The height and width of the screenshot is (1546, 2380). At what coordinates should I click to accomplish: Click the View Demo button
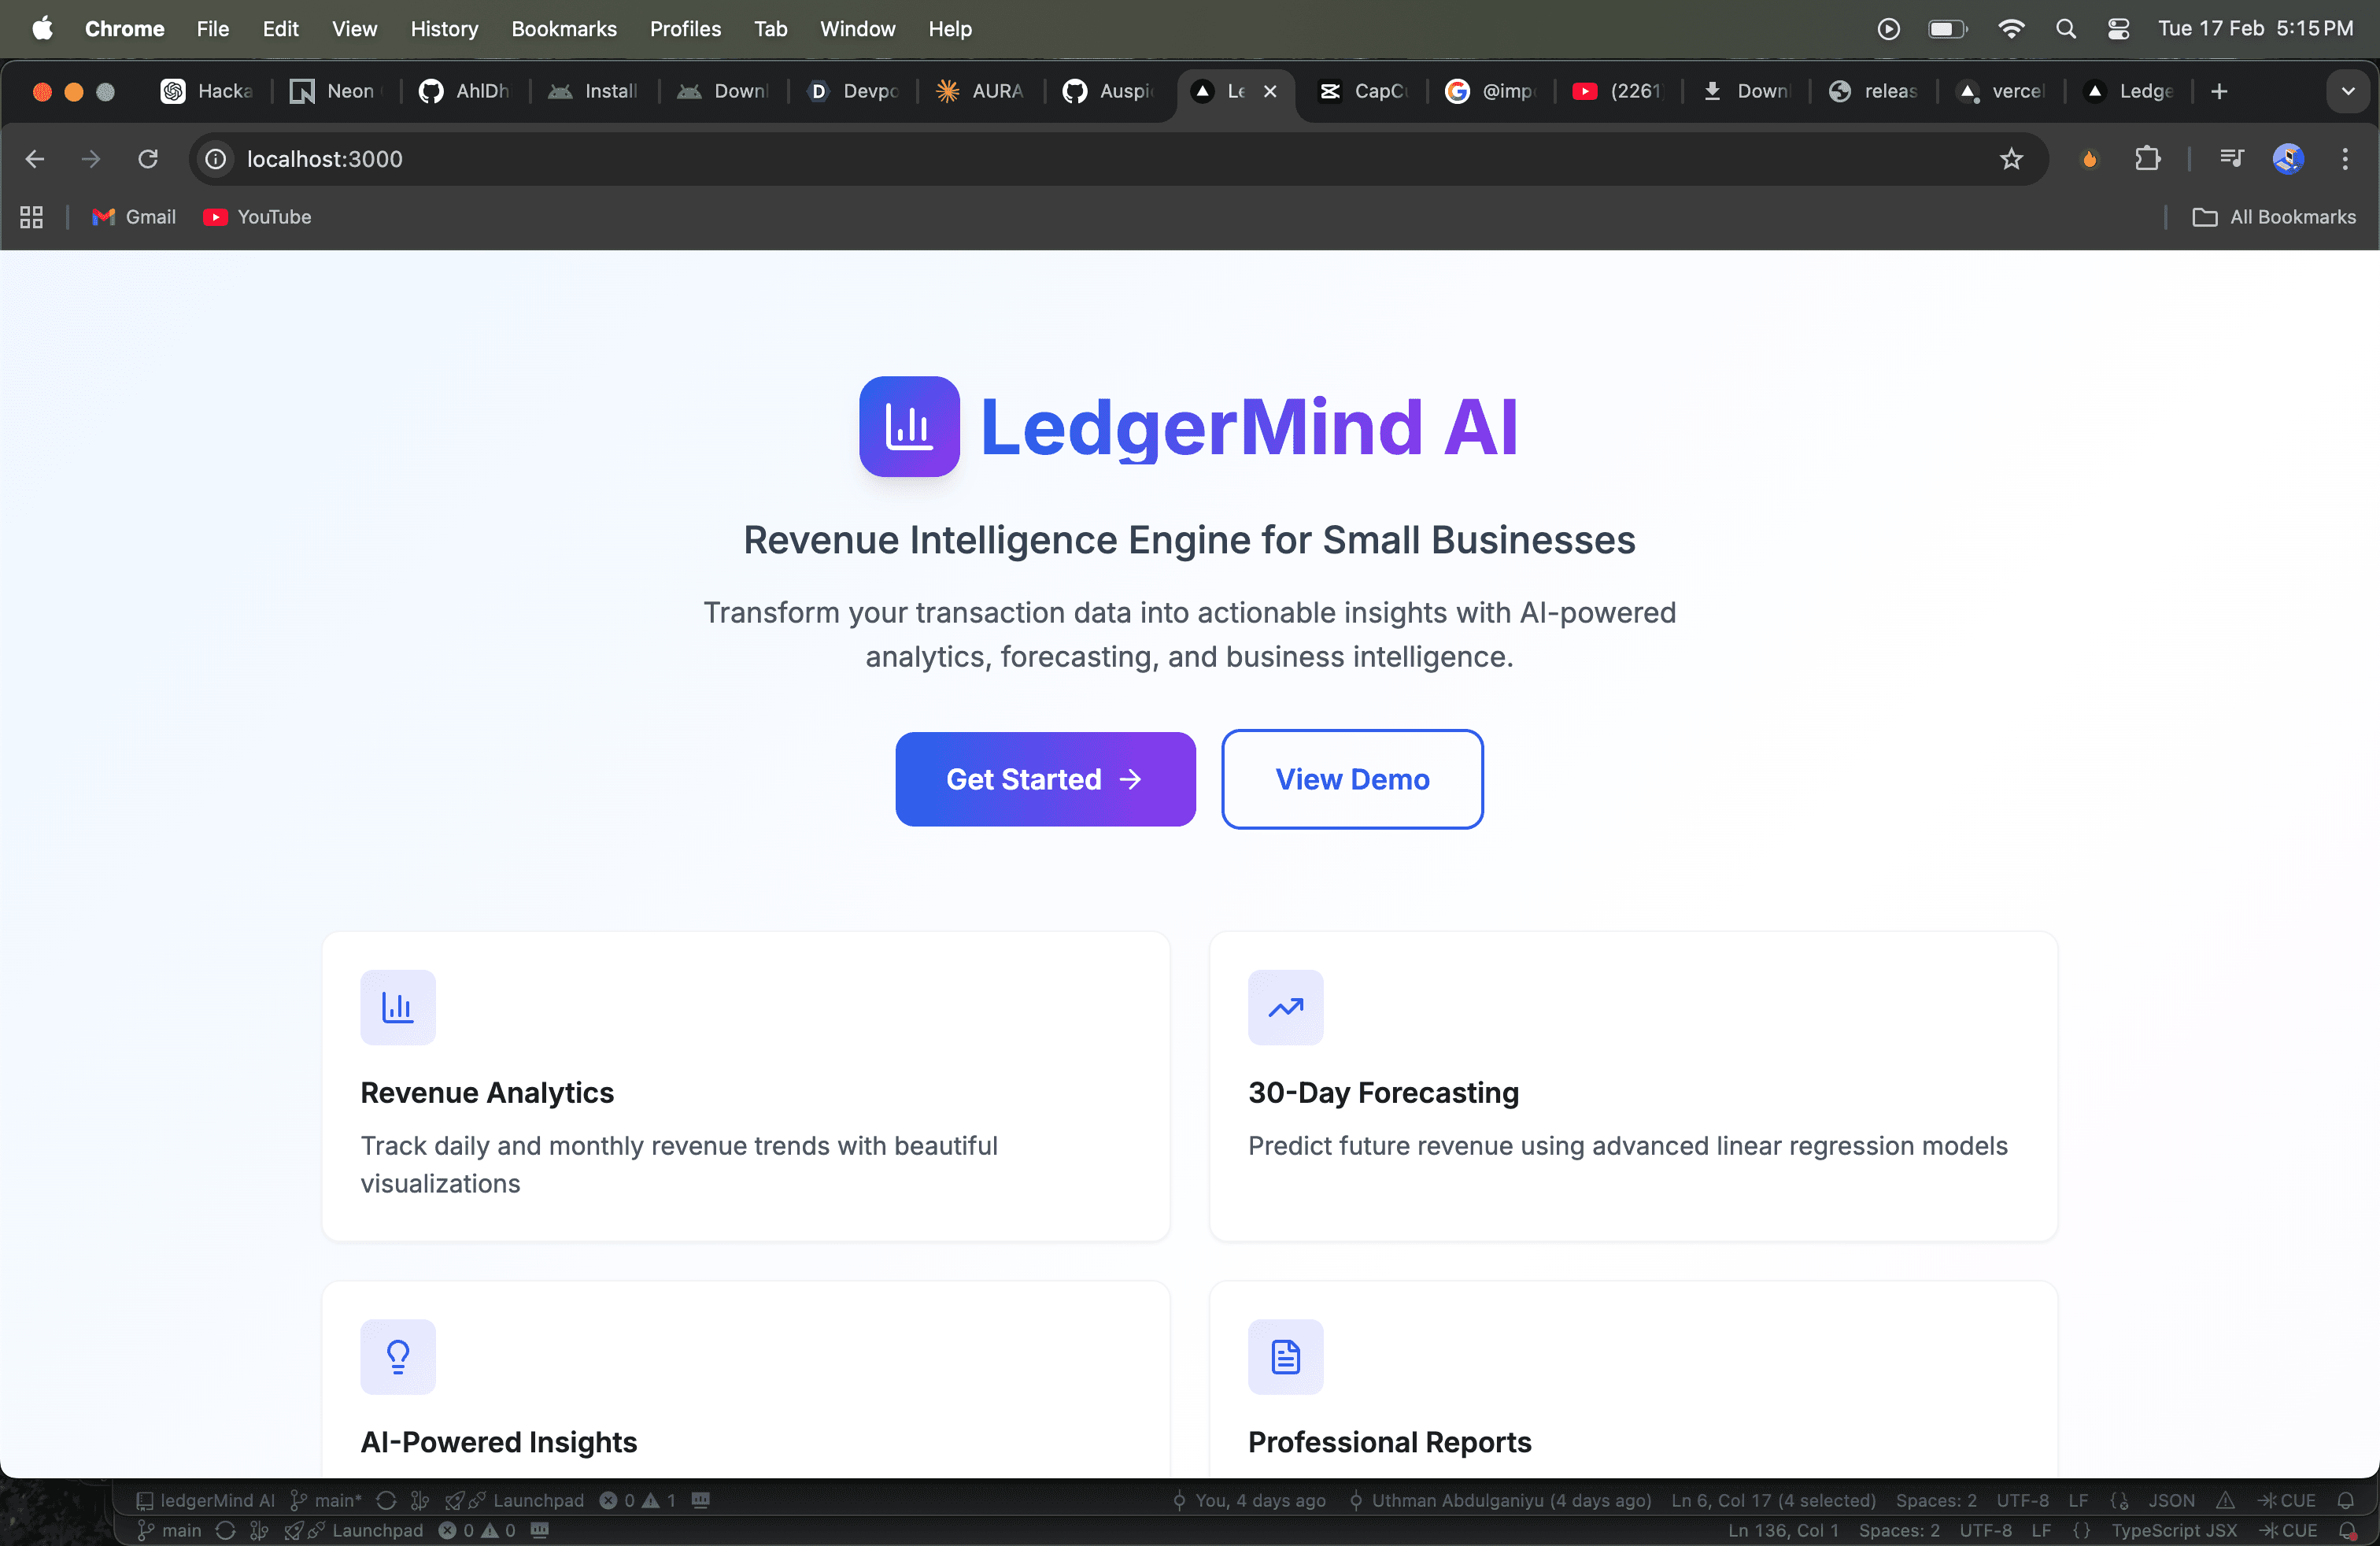[1352, 779]
